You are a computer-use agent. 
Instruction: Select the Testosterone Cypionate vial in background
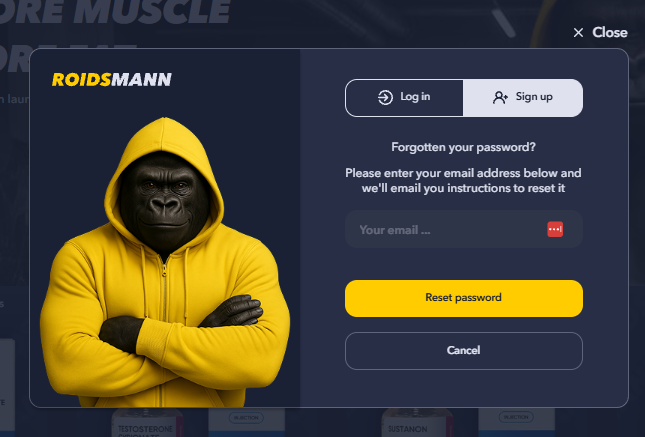tap(146, 423)
